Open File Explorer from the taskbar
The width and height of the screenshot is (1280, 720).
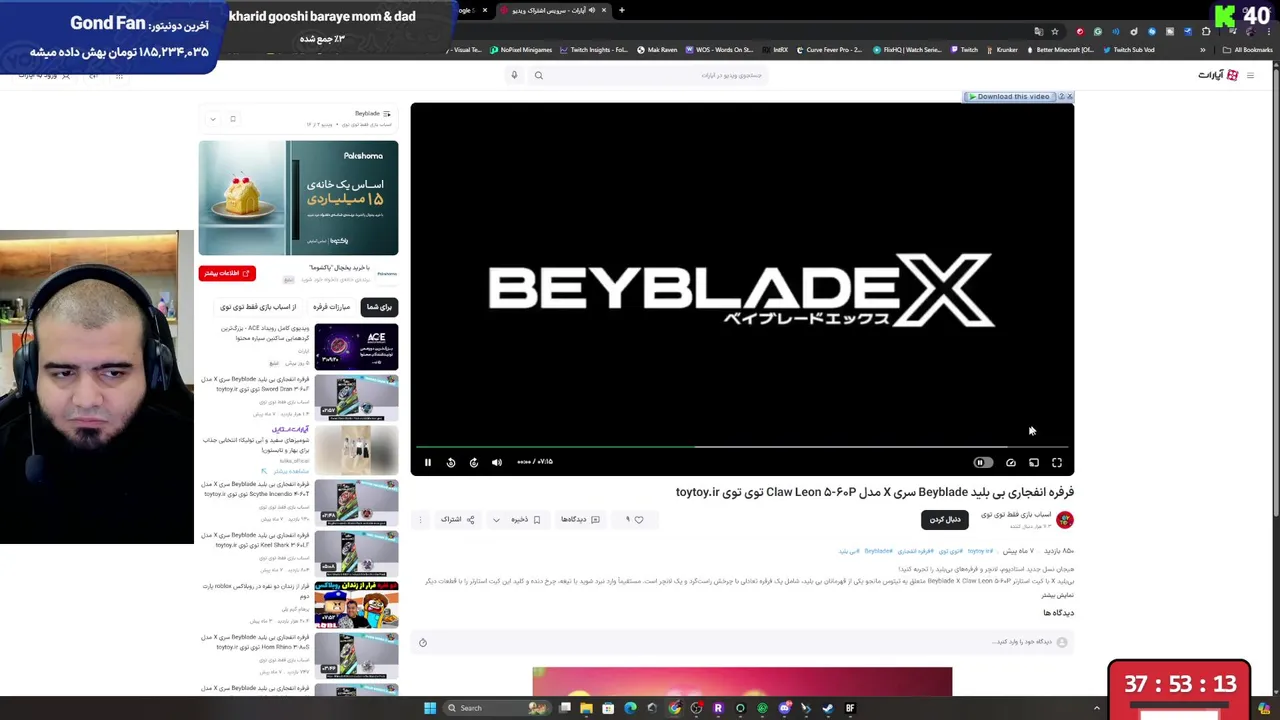586,708
